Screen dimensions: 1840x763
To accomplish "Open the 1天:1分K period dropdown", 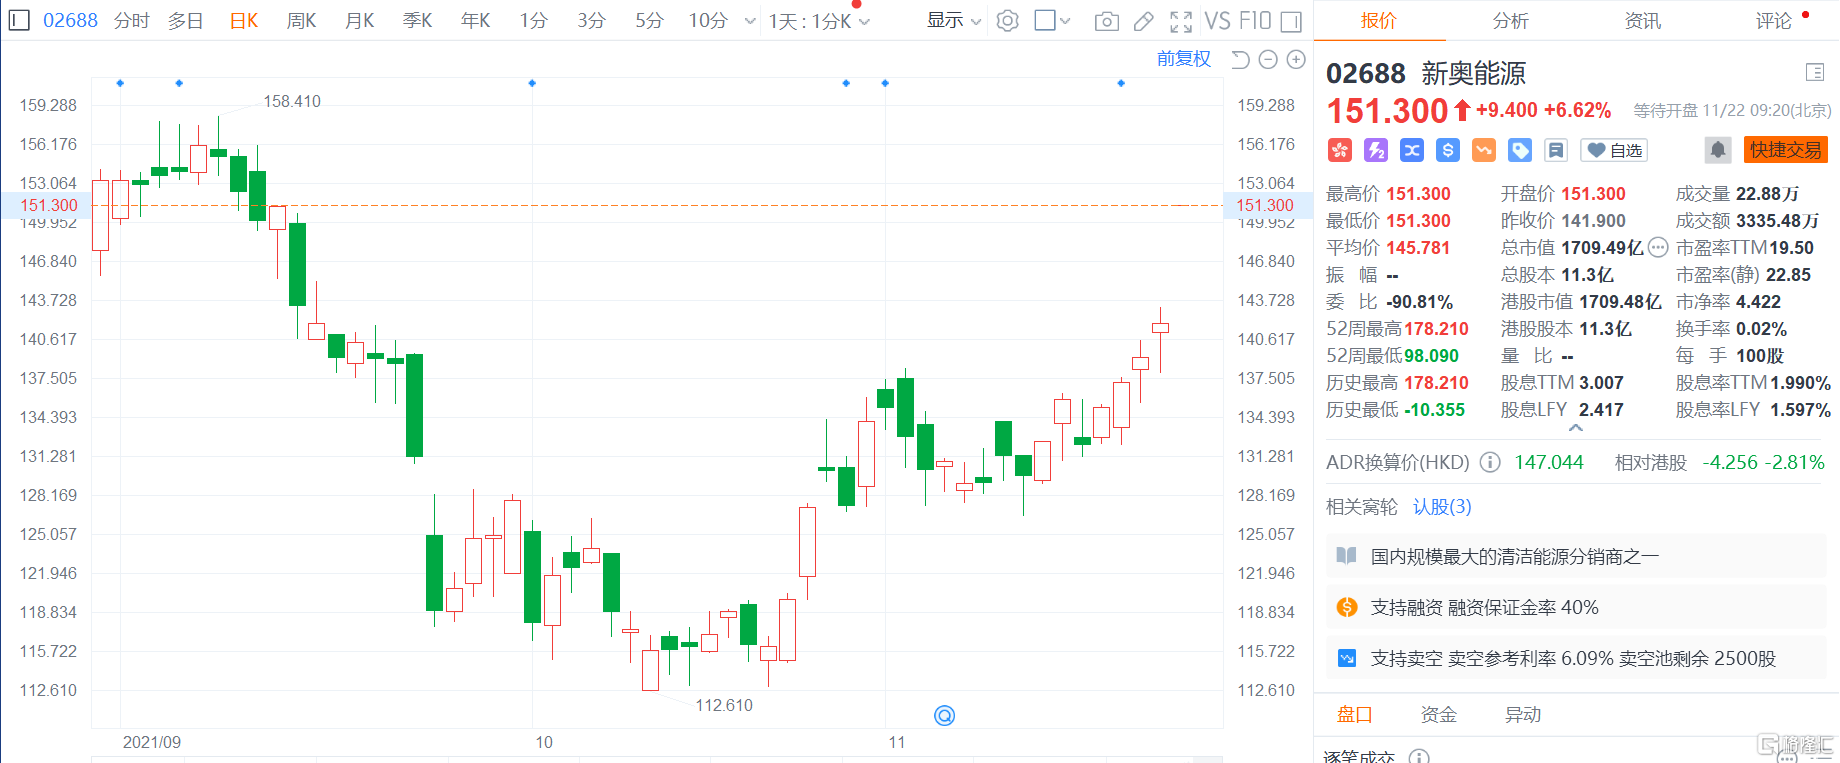I will (x=819, y=21).
